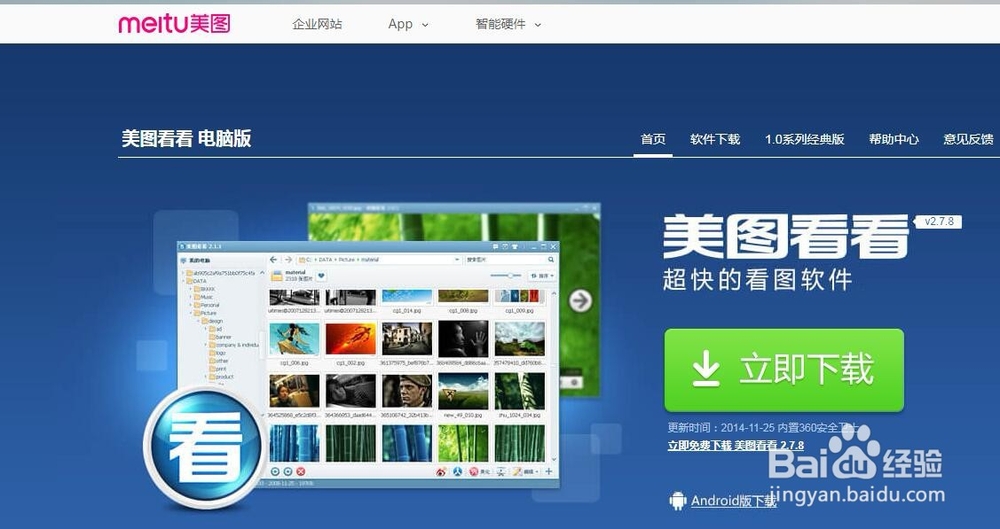The width and height of the screenshot is (1000, 529).
Task: Expand the product folder arrow
Action: point(205,376)
